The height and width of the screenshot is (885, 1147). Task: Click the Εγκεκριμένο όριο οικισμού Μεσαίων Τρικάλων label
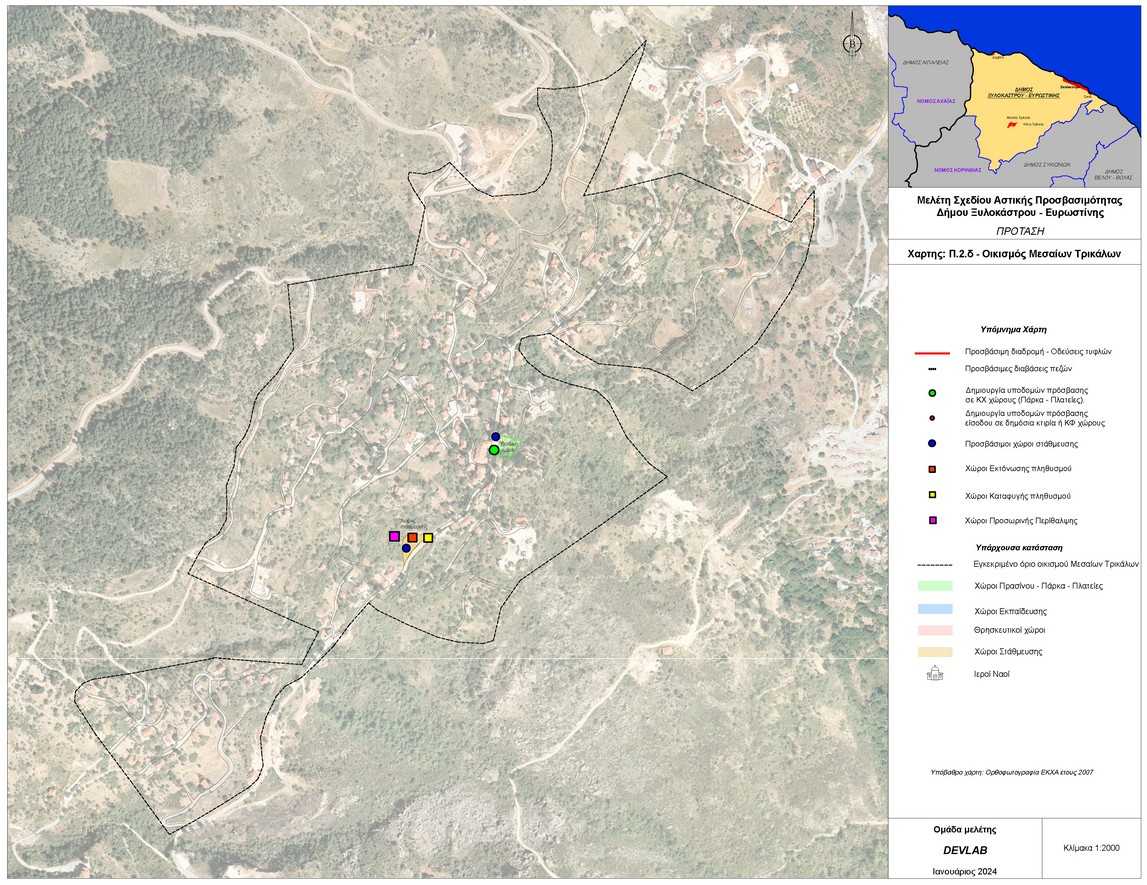click(x=1056, y=565)
